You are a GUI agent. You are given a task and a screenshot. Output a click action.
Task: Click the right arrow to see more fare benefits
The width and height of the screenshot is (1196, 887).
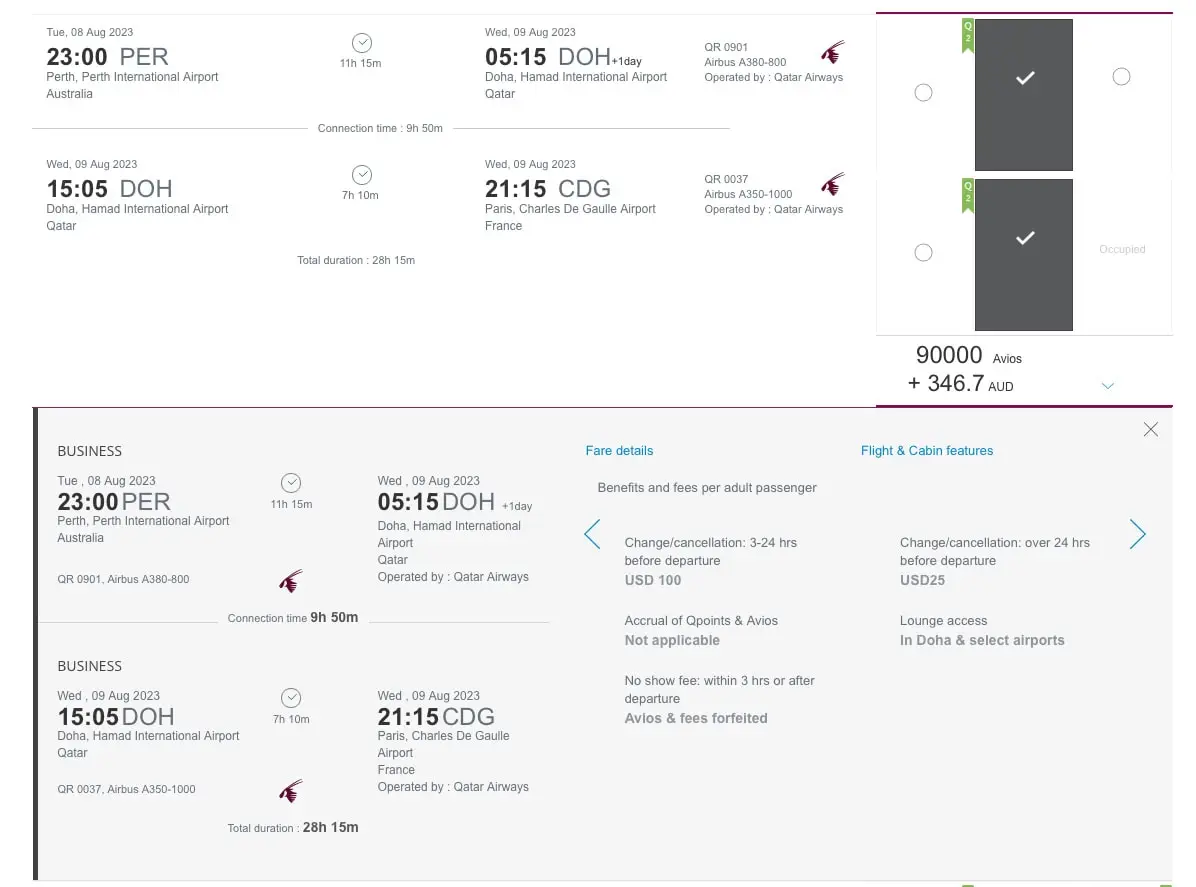(x=1137, y=534)
